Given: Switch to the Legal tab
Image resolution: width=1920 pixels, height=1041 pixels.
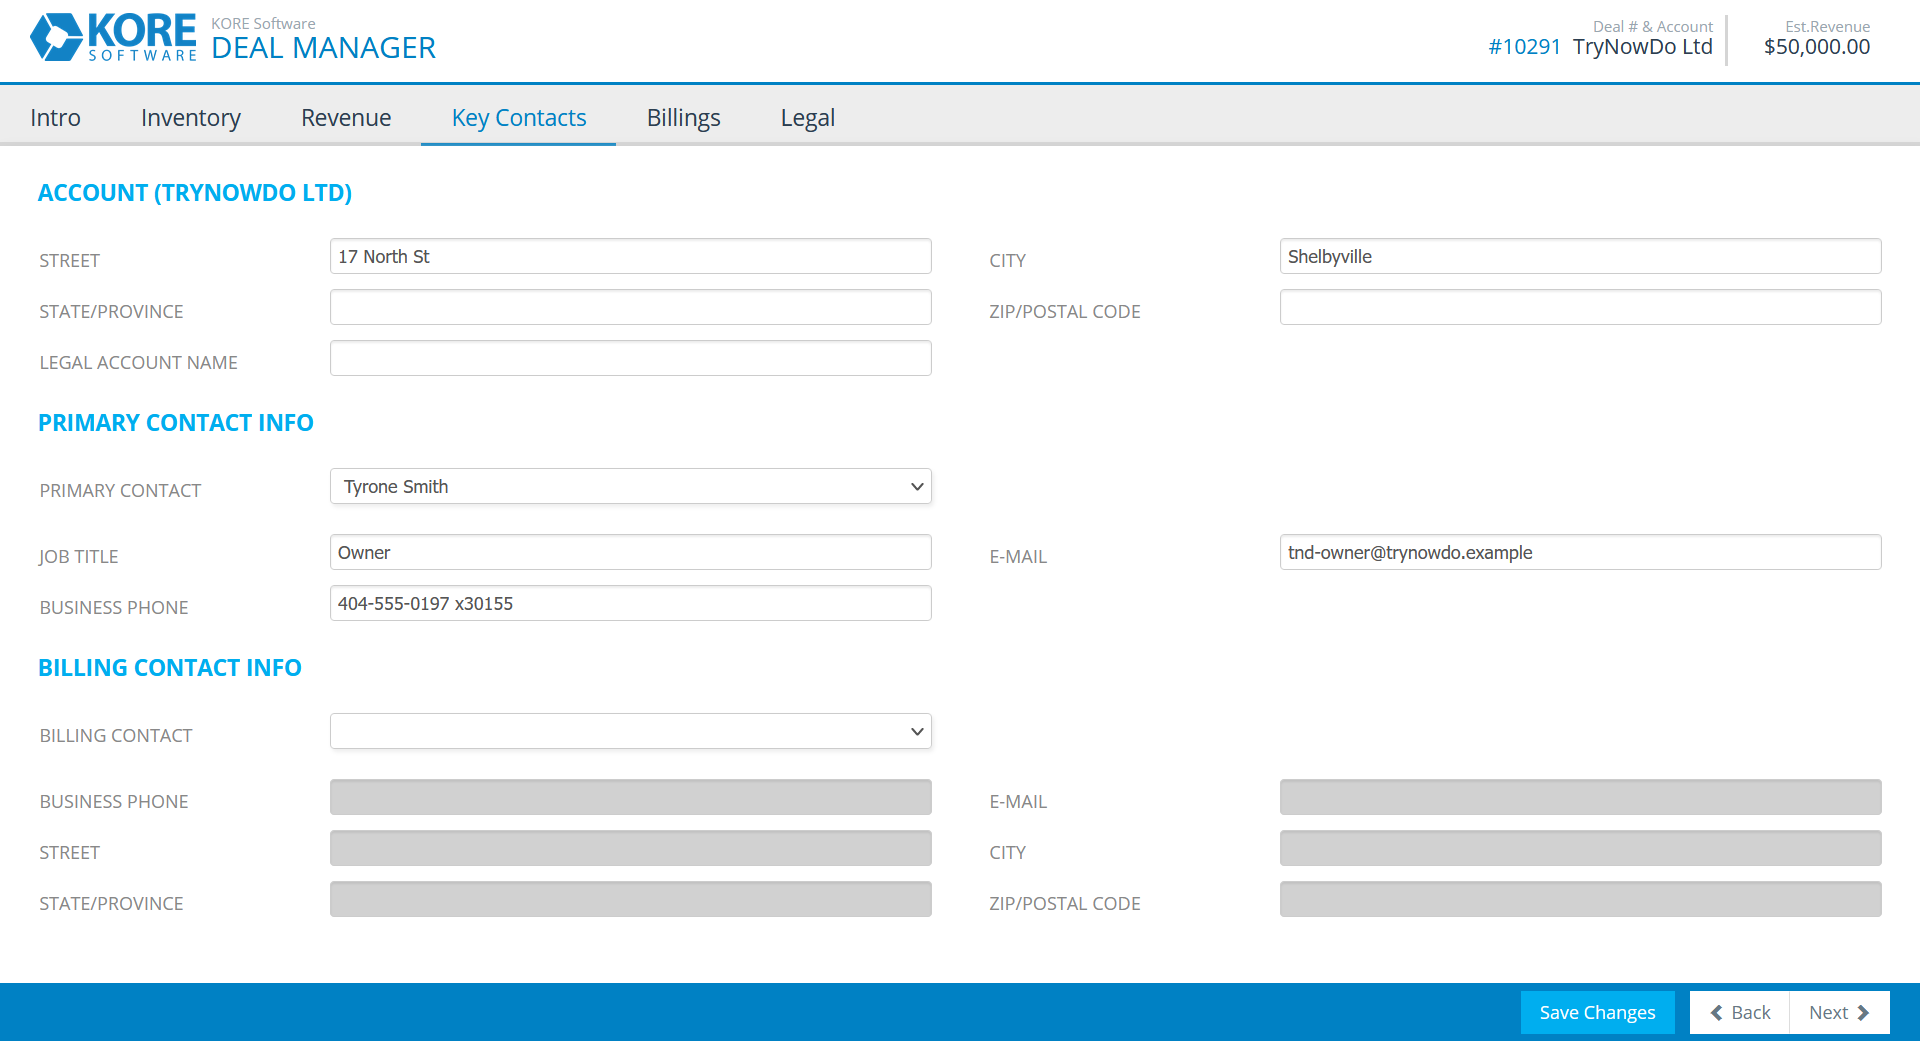Looking at the screenshot, I should coord(808,118).
